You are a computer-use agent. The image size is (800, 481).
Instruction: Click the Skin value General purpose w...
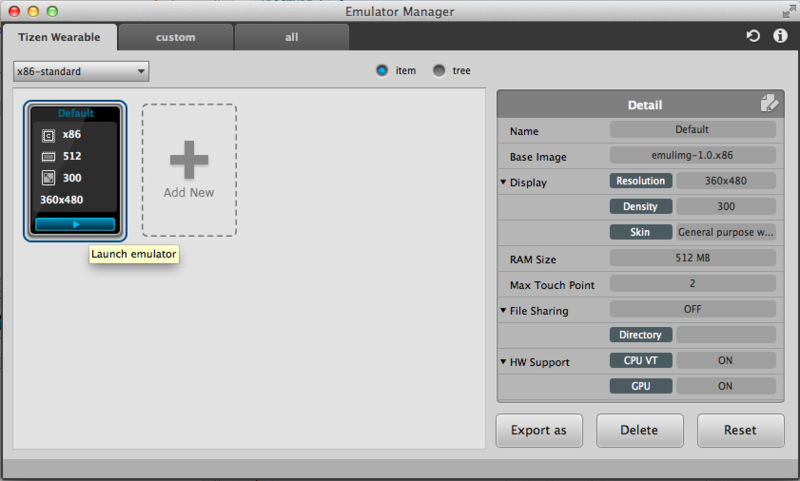coord(726,232)
